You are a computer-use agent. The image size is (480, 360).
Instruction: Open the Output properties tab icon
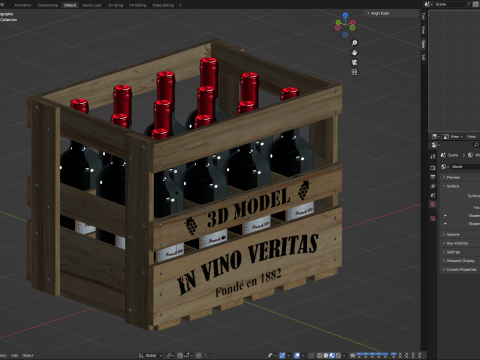point(433,177)
